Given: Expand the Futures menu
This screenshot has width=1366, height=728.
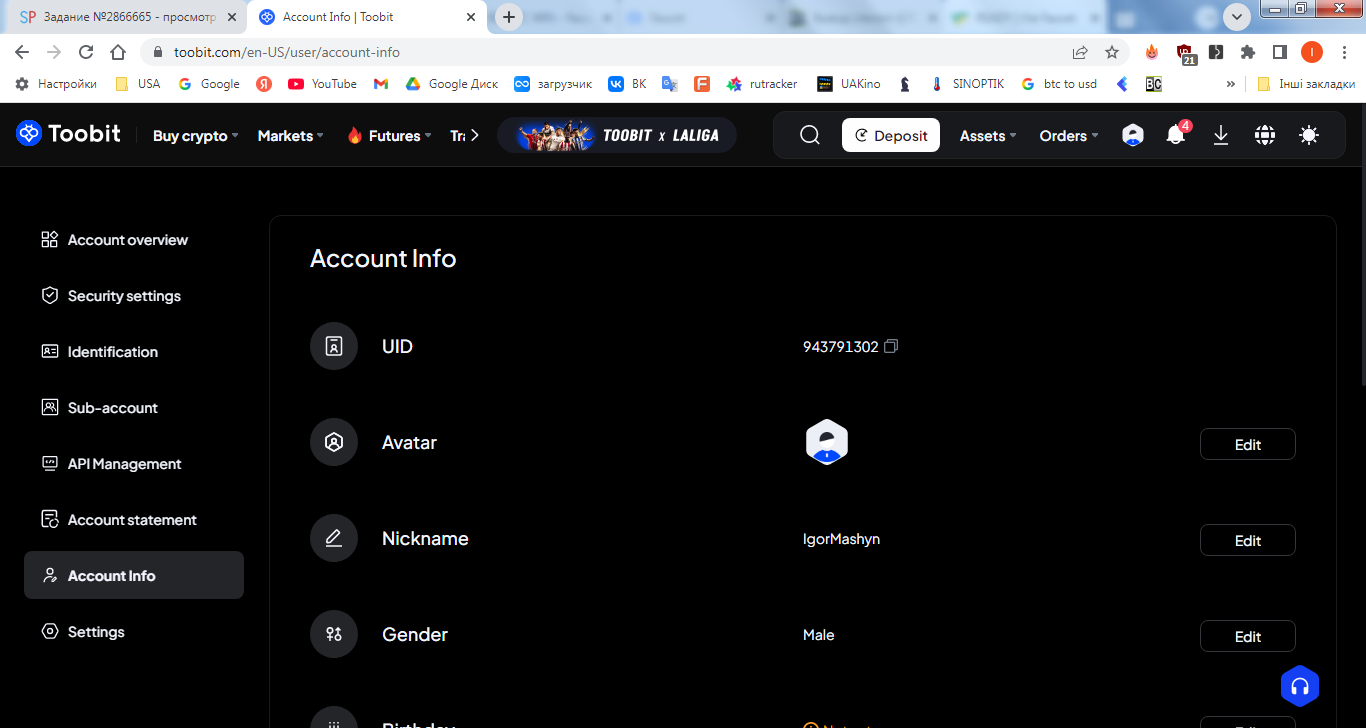Looking at the screenshot, I should 389,136.
